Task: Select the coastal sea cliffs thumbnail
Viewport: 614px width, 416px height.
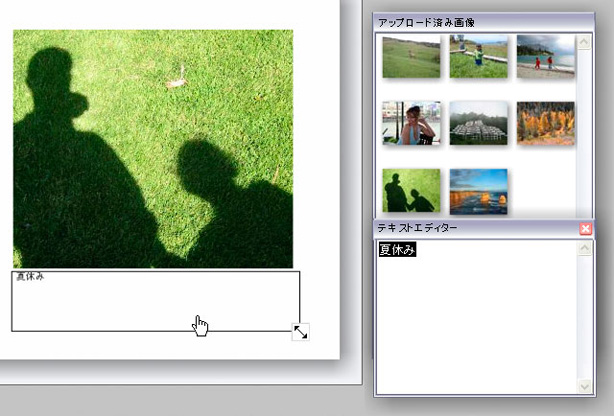Action: (479, 192)
